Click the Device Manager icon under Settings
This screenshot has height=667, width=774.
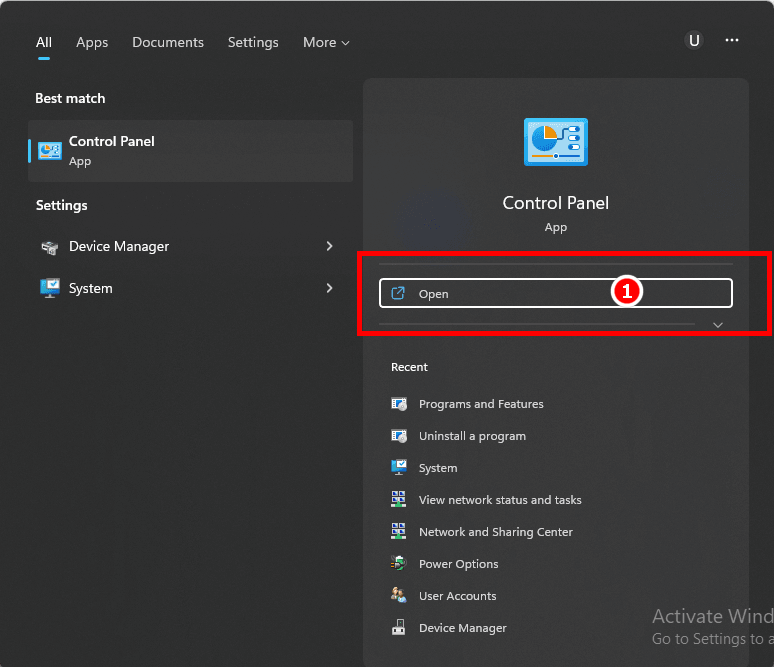pyautogui.click(x=50, y=247)
